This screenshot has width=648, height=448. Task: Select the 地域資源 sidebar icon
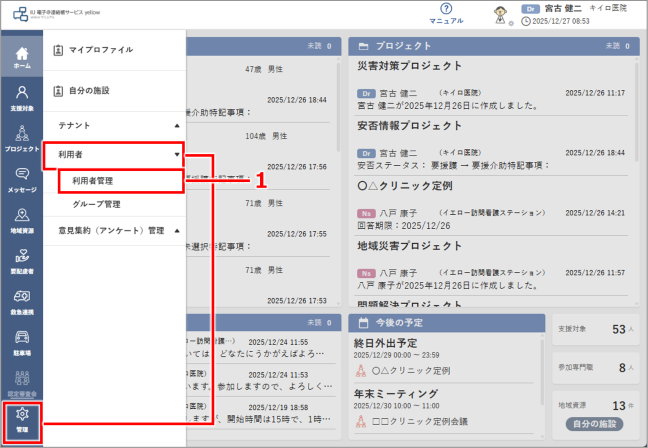[x=21, y=220]
